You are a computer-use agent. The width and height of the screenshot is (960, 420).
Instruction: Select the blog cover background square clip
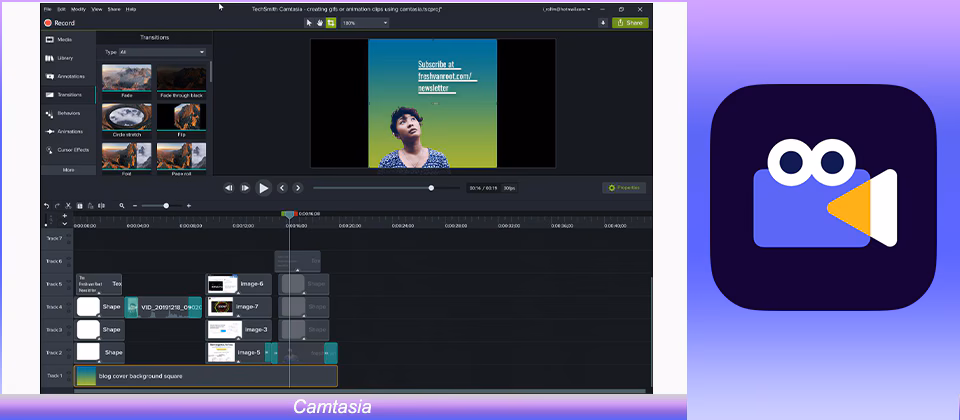click(206, 376)
